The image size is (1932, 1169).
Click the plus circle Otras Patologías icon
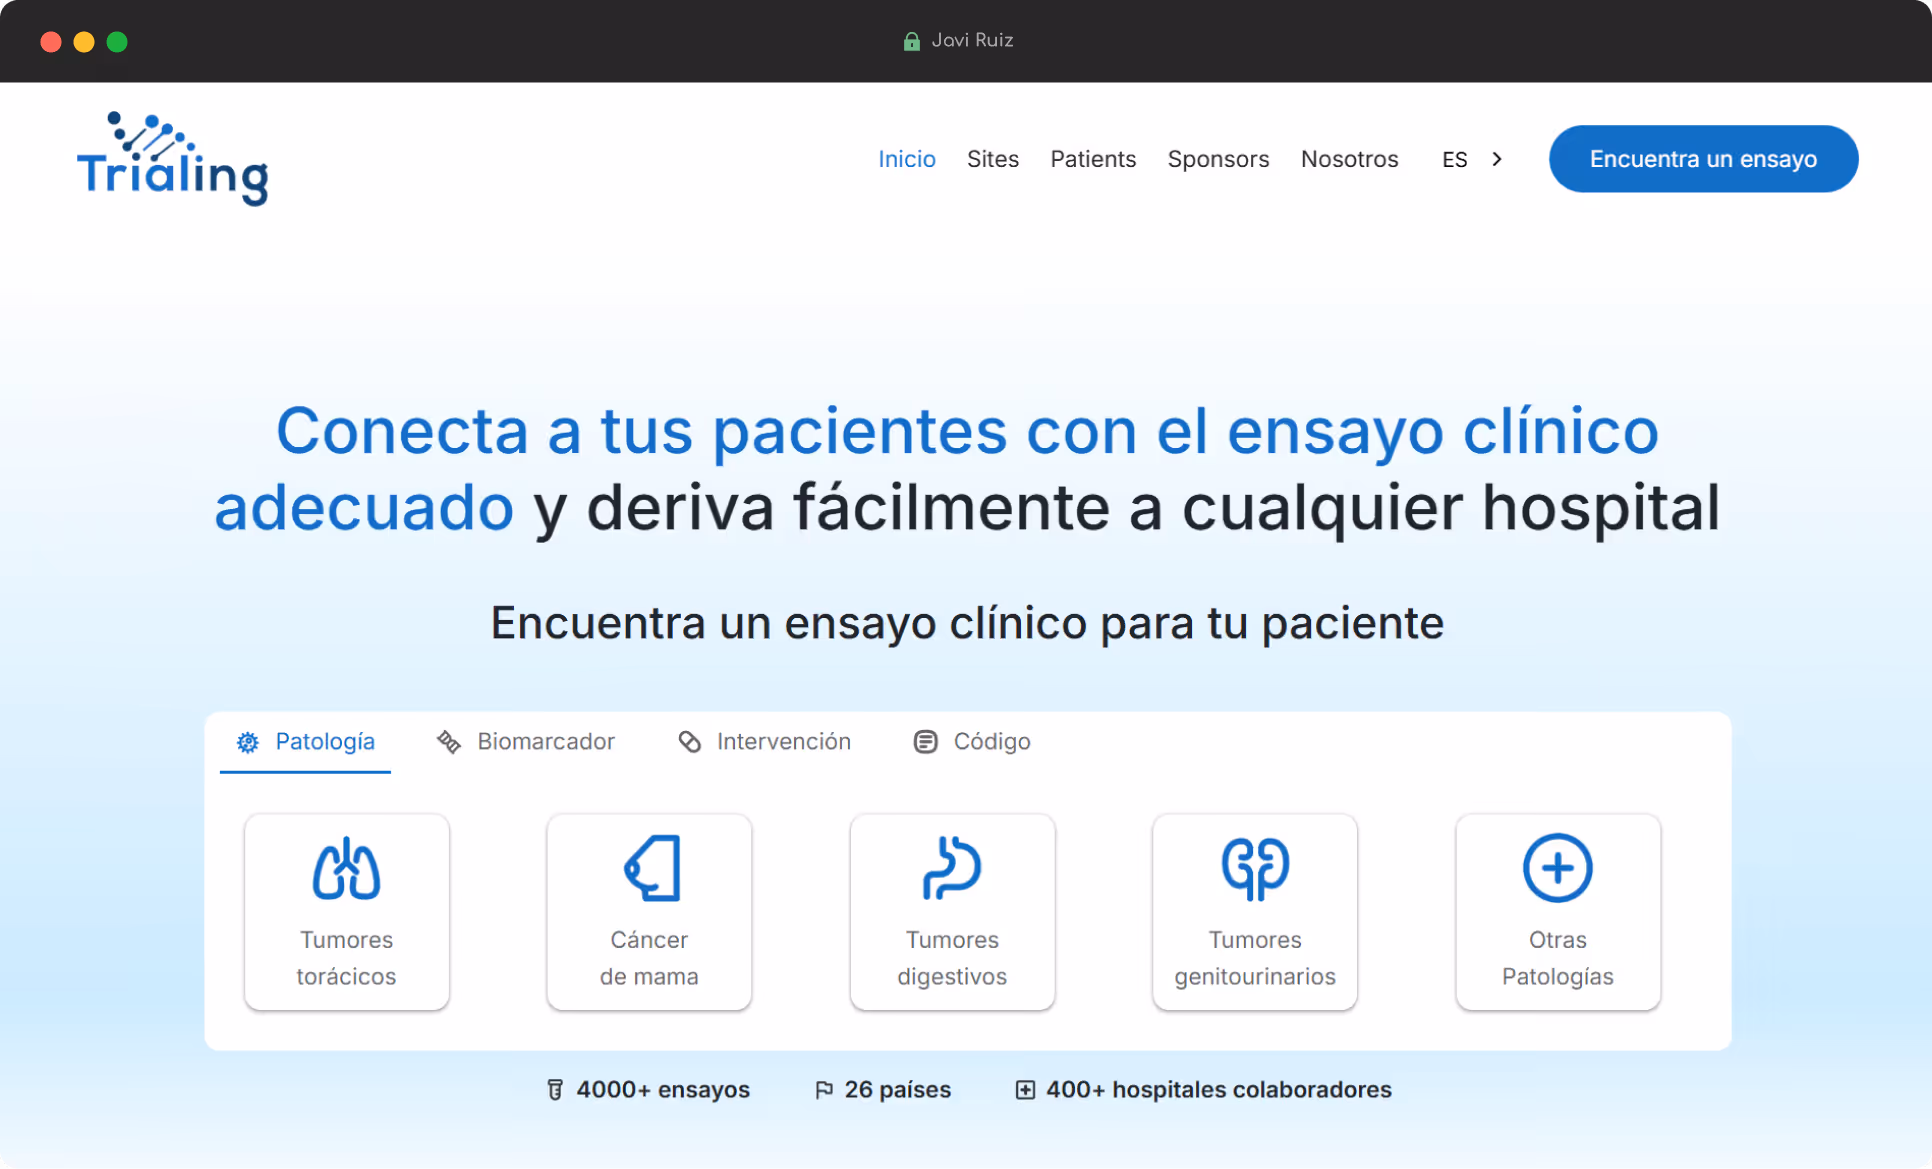tap(1557, 868)
